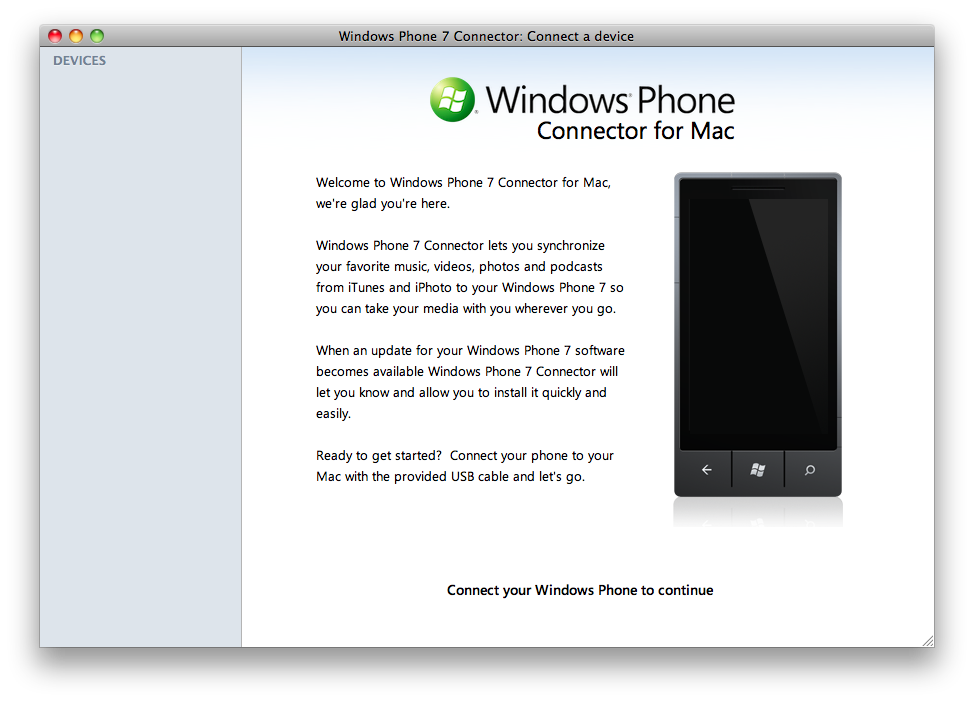Click the yellow minimize window button

click(x=76, y=36)
